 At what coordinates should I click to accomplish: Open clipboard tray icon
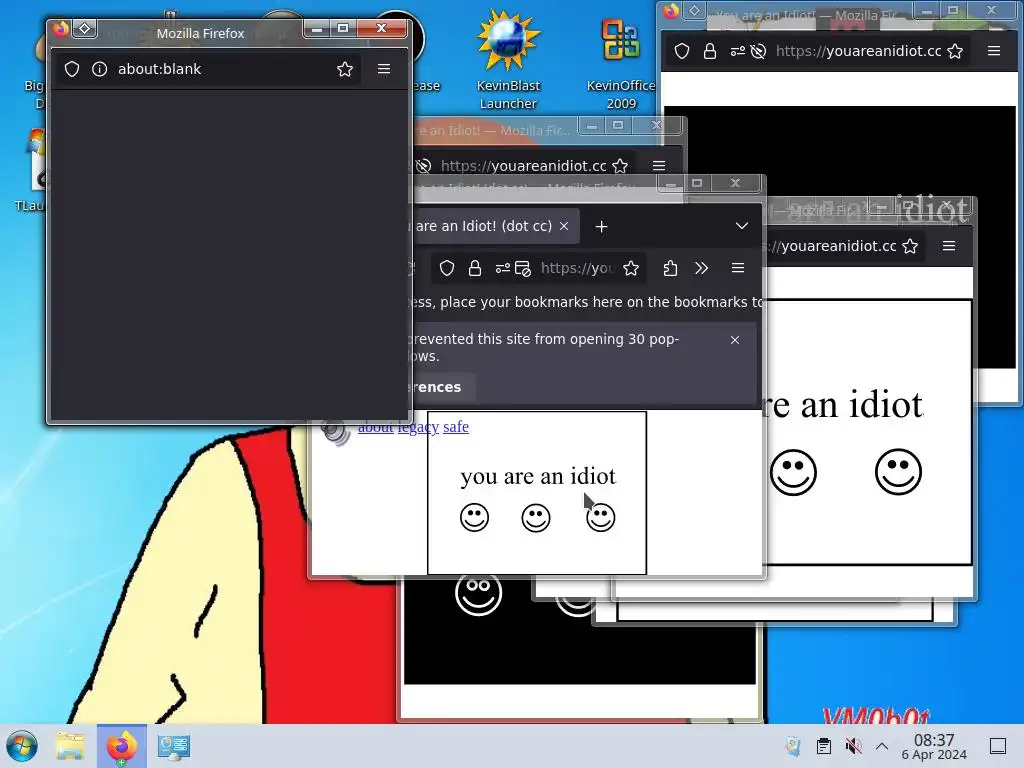pyautogui.click(x=824, y=746)
